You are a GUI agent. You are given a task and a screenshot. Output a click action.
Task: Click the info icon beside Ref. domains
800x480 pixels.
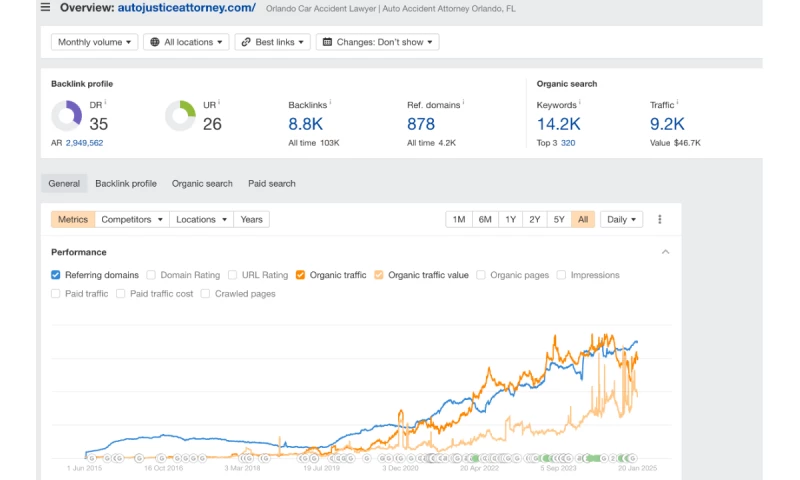pyautogui.click(x=463, y=103)
